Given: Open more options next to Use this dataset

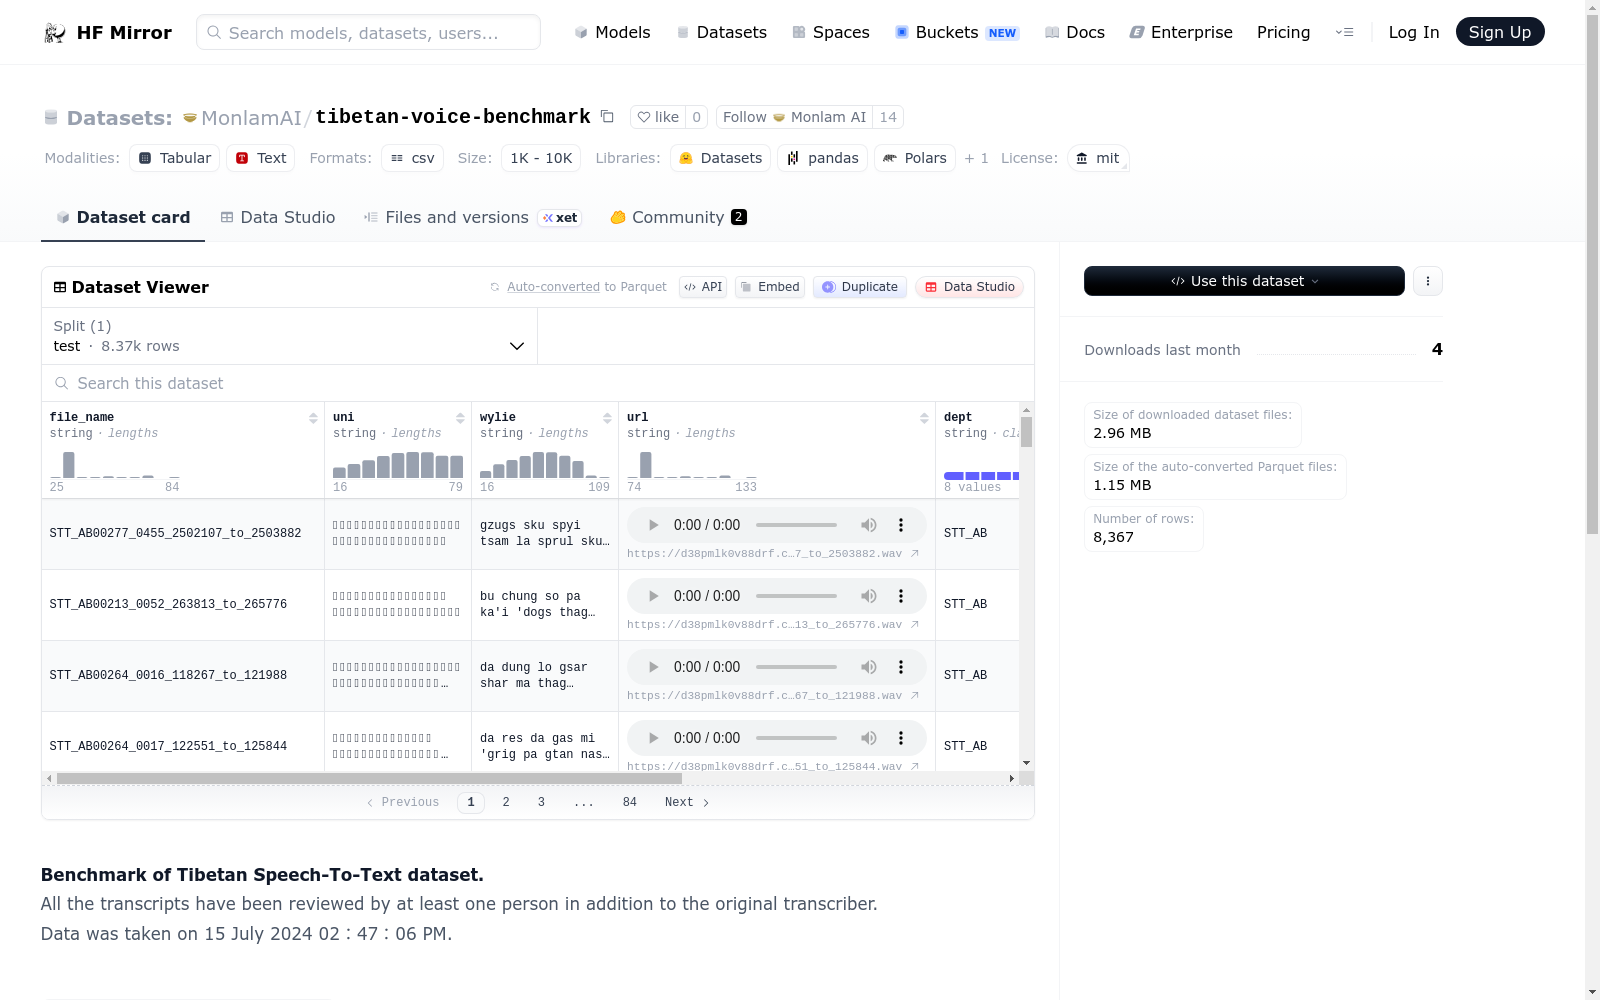Looking at the screenshot, I should (x=1428, y=281).
